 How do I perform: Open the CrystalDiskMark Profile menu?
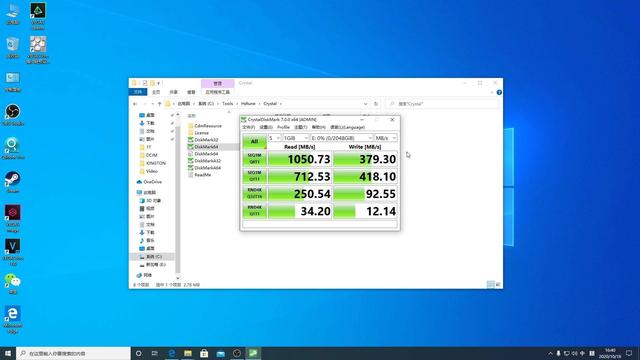pos(283,127)
